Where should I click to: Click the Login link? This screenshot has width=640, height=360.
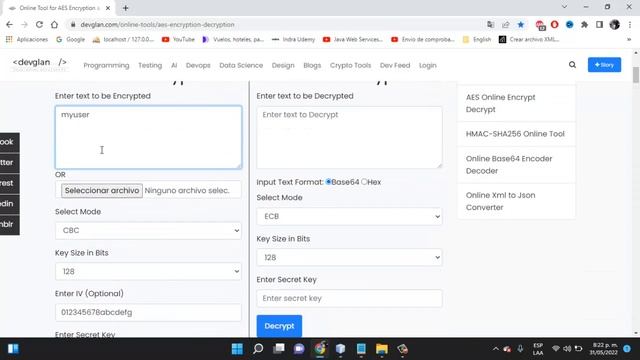click(427, 65)
